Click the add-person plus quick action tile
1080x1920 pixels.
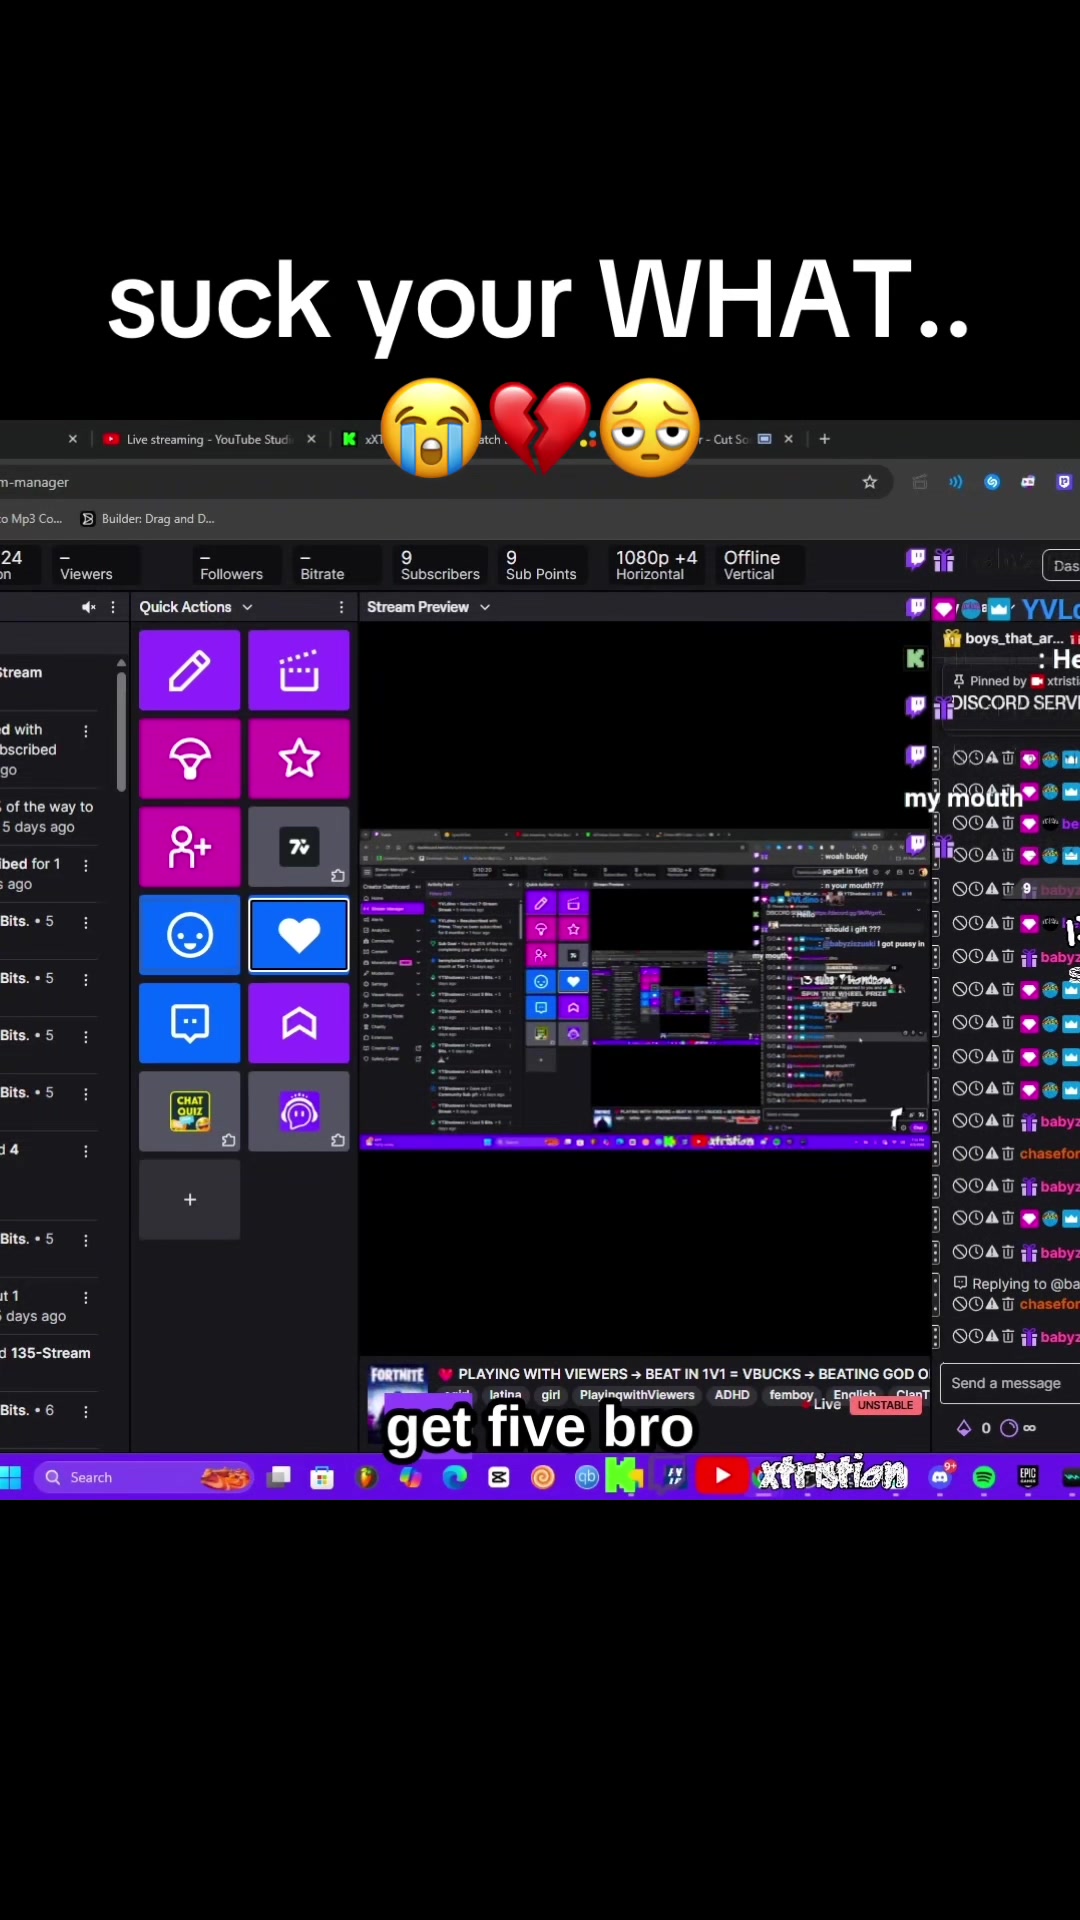[x=190, y=847]
